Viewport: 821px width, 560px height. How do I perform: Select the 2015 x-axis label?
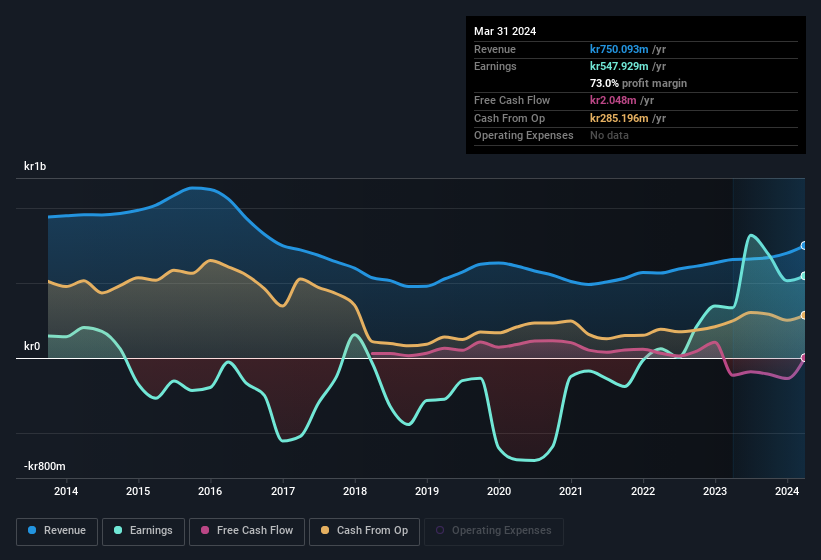coord(138,491)
